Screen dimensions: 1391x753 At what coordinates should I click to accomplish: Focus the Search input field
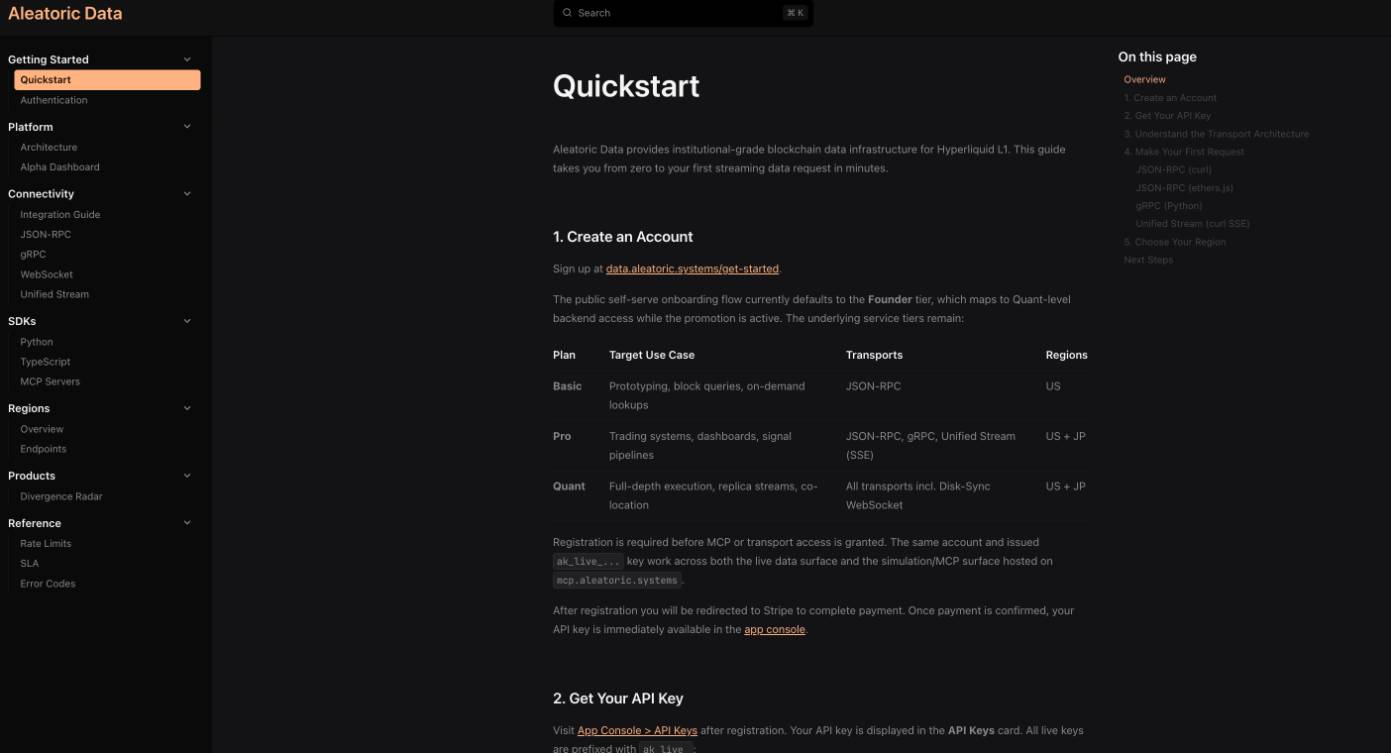pyautogui.click(x=680, y=13)
